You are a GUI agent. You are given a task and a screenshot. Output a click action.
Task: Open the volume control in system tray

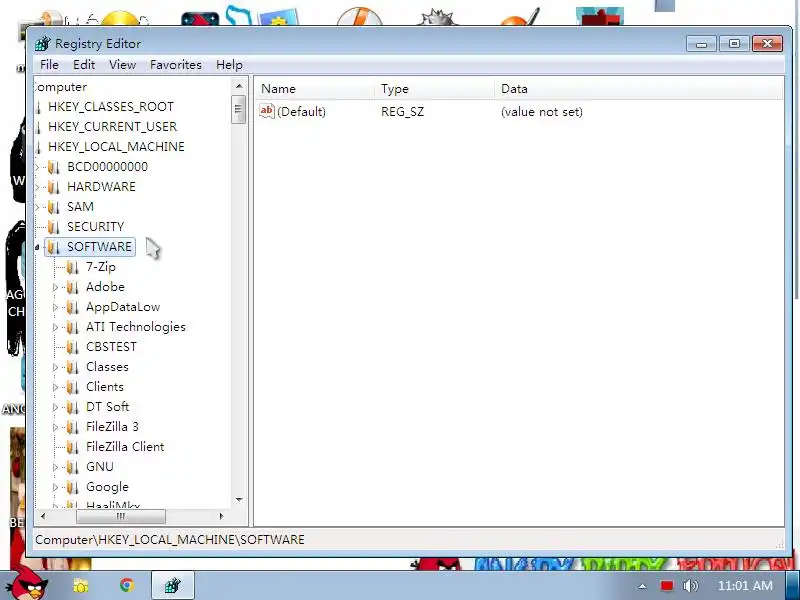click(690, 586)
